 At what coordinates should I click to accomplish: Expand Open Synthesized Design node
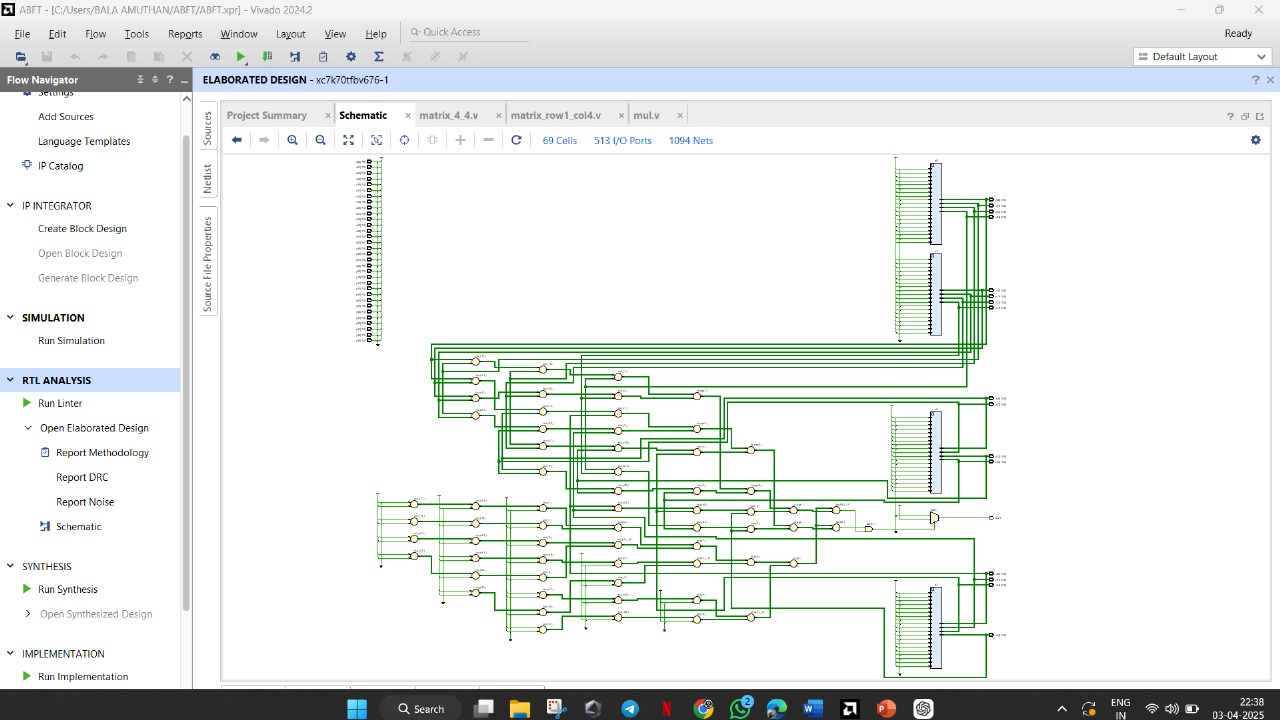(28, 614)
